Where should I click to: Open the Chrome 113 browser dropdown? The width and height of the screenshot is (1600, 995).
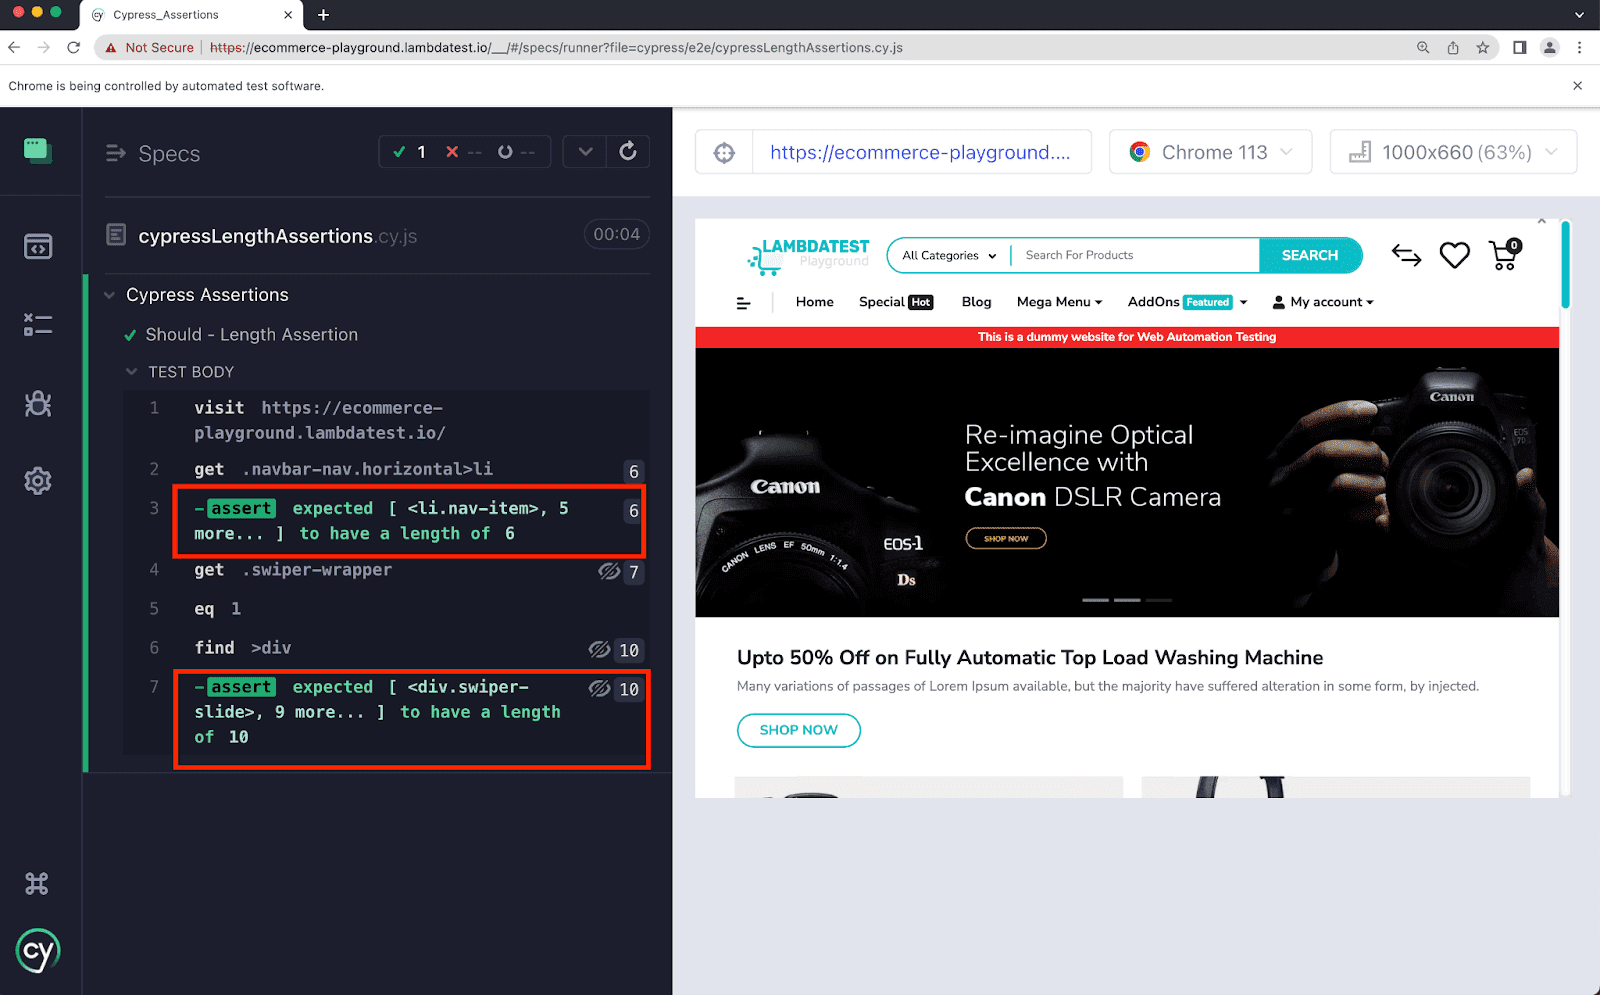(x=1210, y=152)
